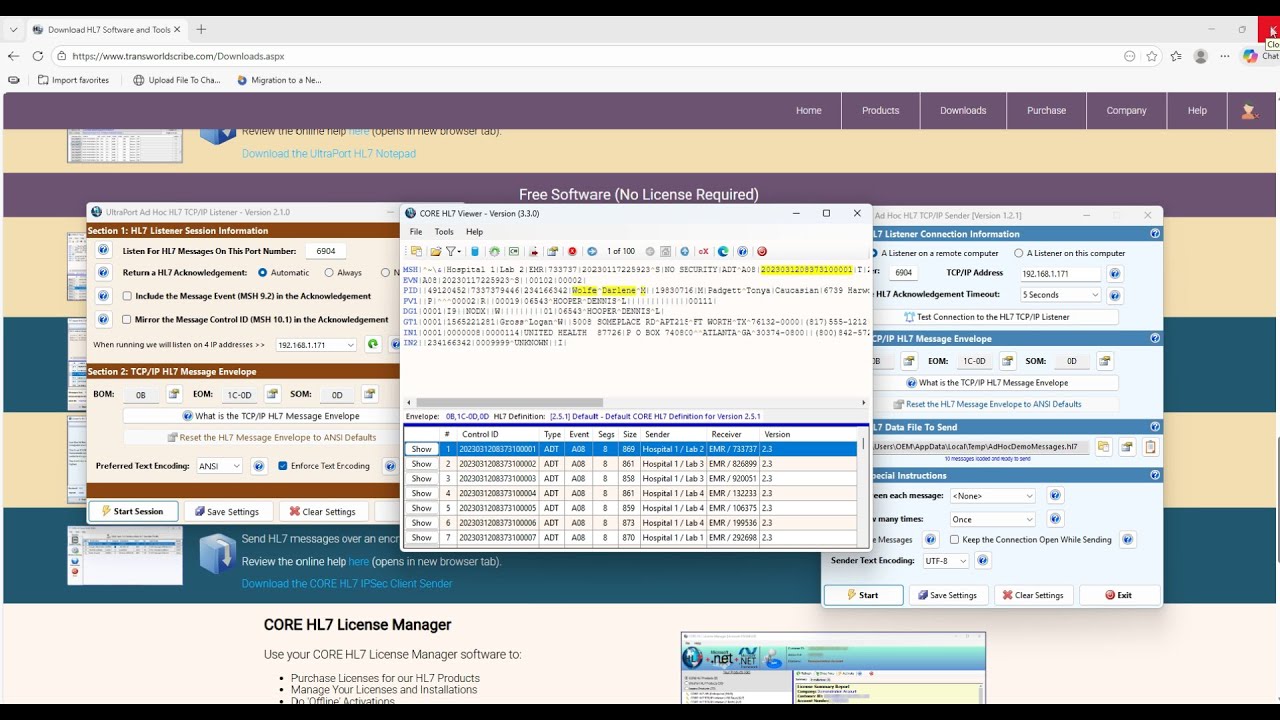Click the help icon beside the Sender TCP/IP Address
The image size is (1280, 720).
coord(1115,273)
